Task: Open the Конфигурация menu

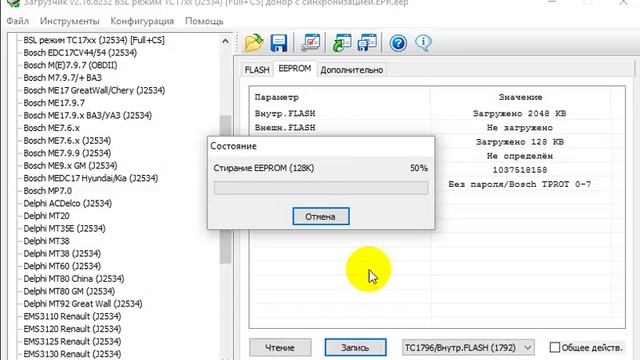Action: (142, 21)
